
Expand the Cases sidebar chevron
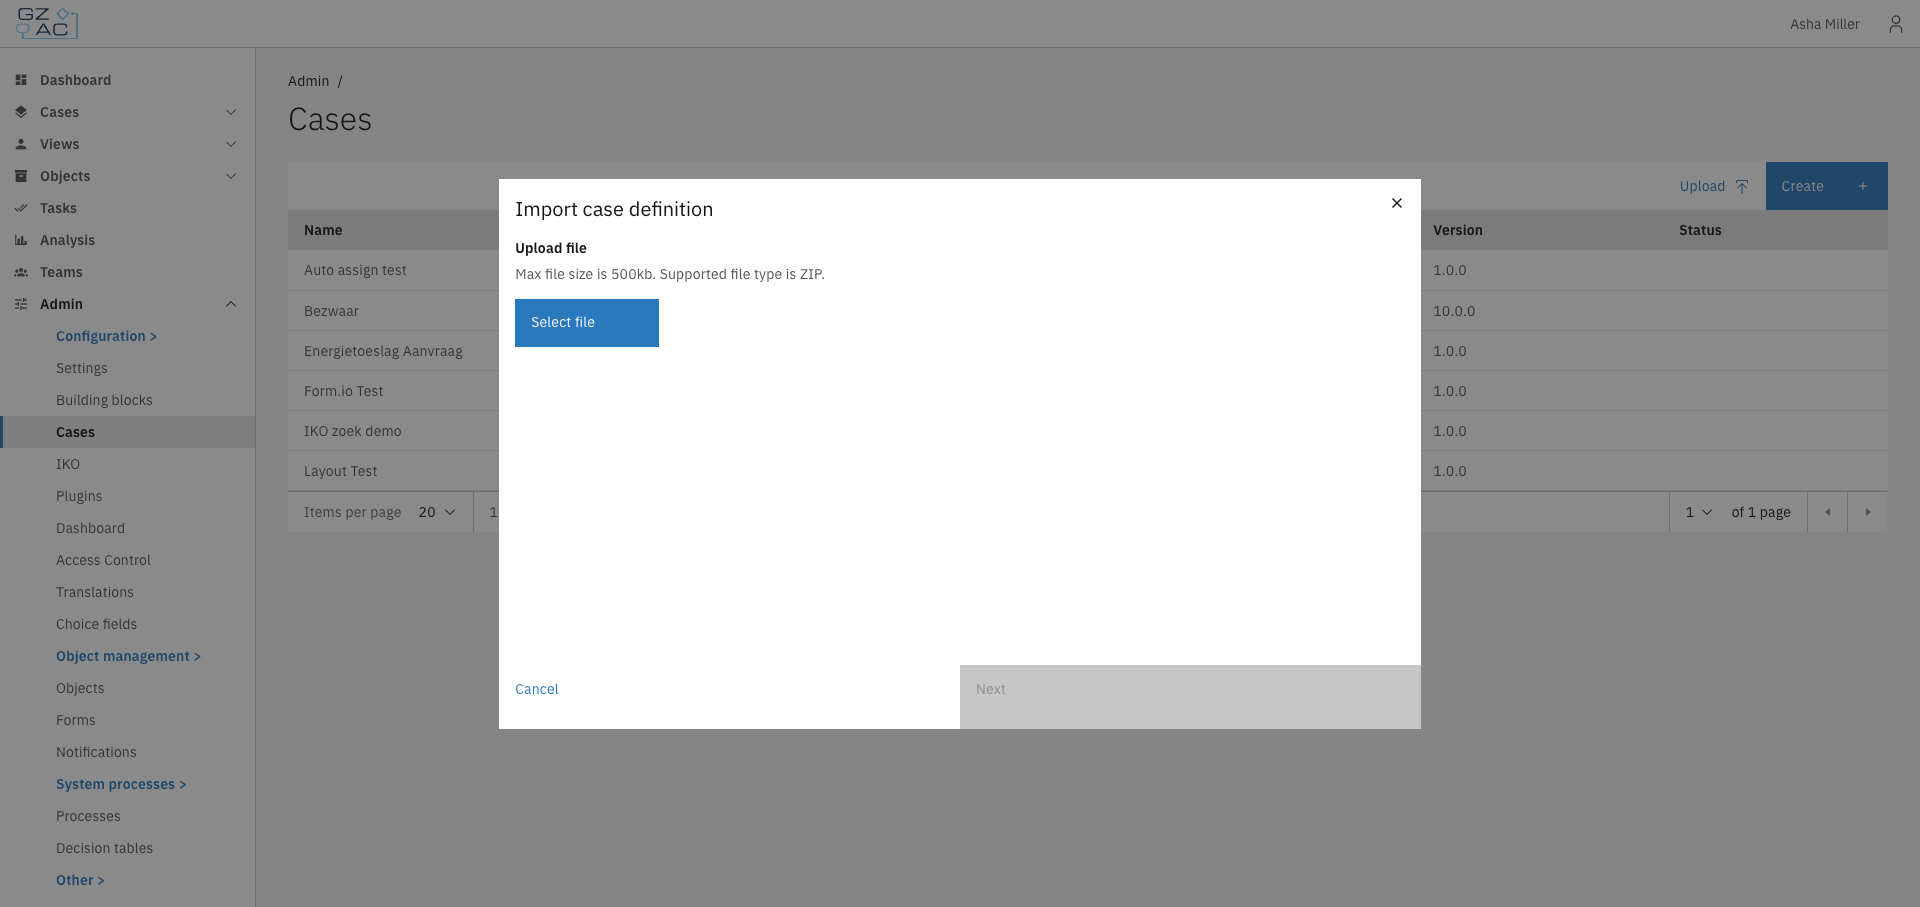(x=231, y=112)
